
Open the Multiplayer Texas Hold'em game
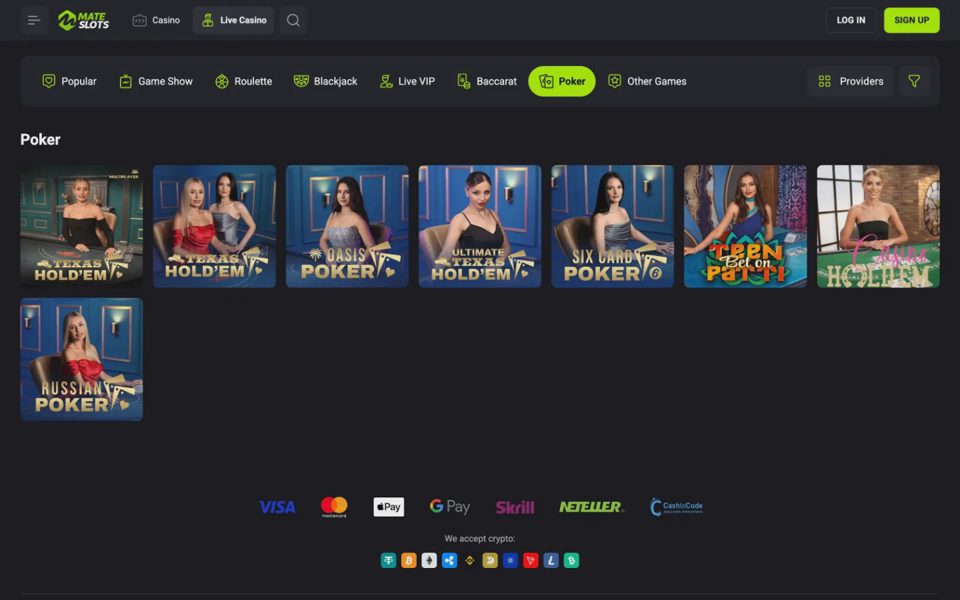(x=81, y=226)
